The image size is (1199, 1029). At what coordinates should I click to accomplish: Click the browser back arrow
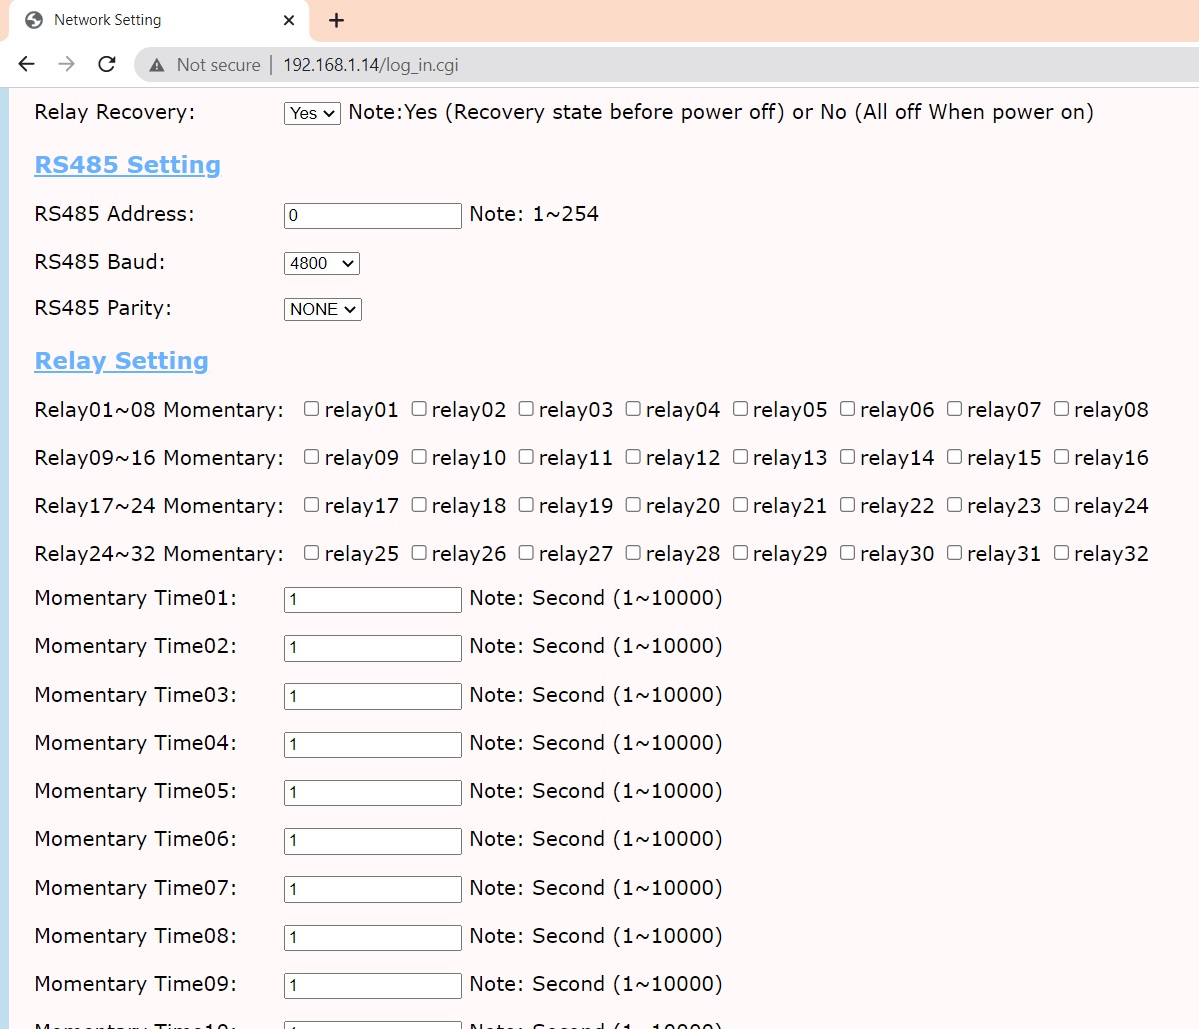click(27, 64)
